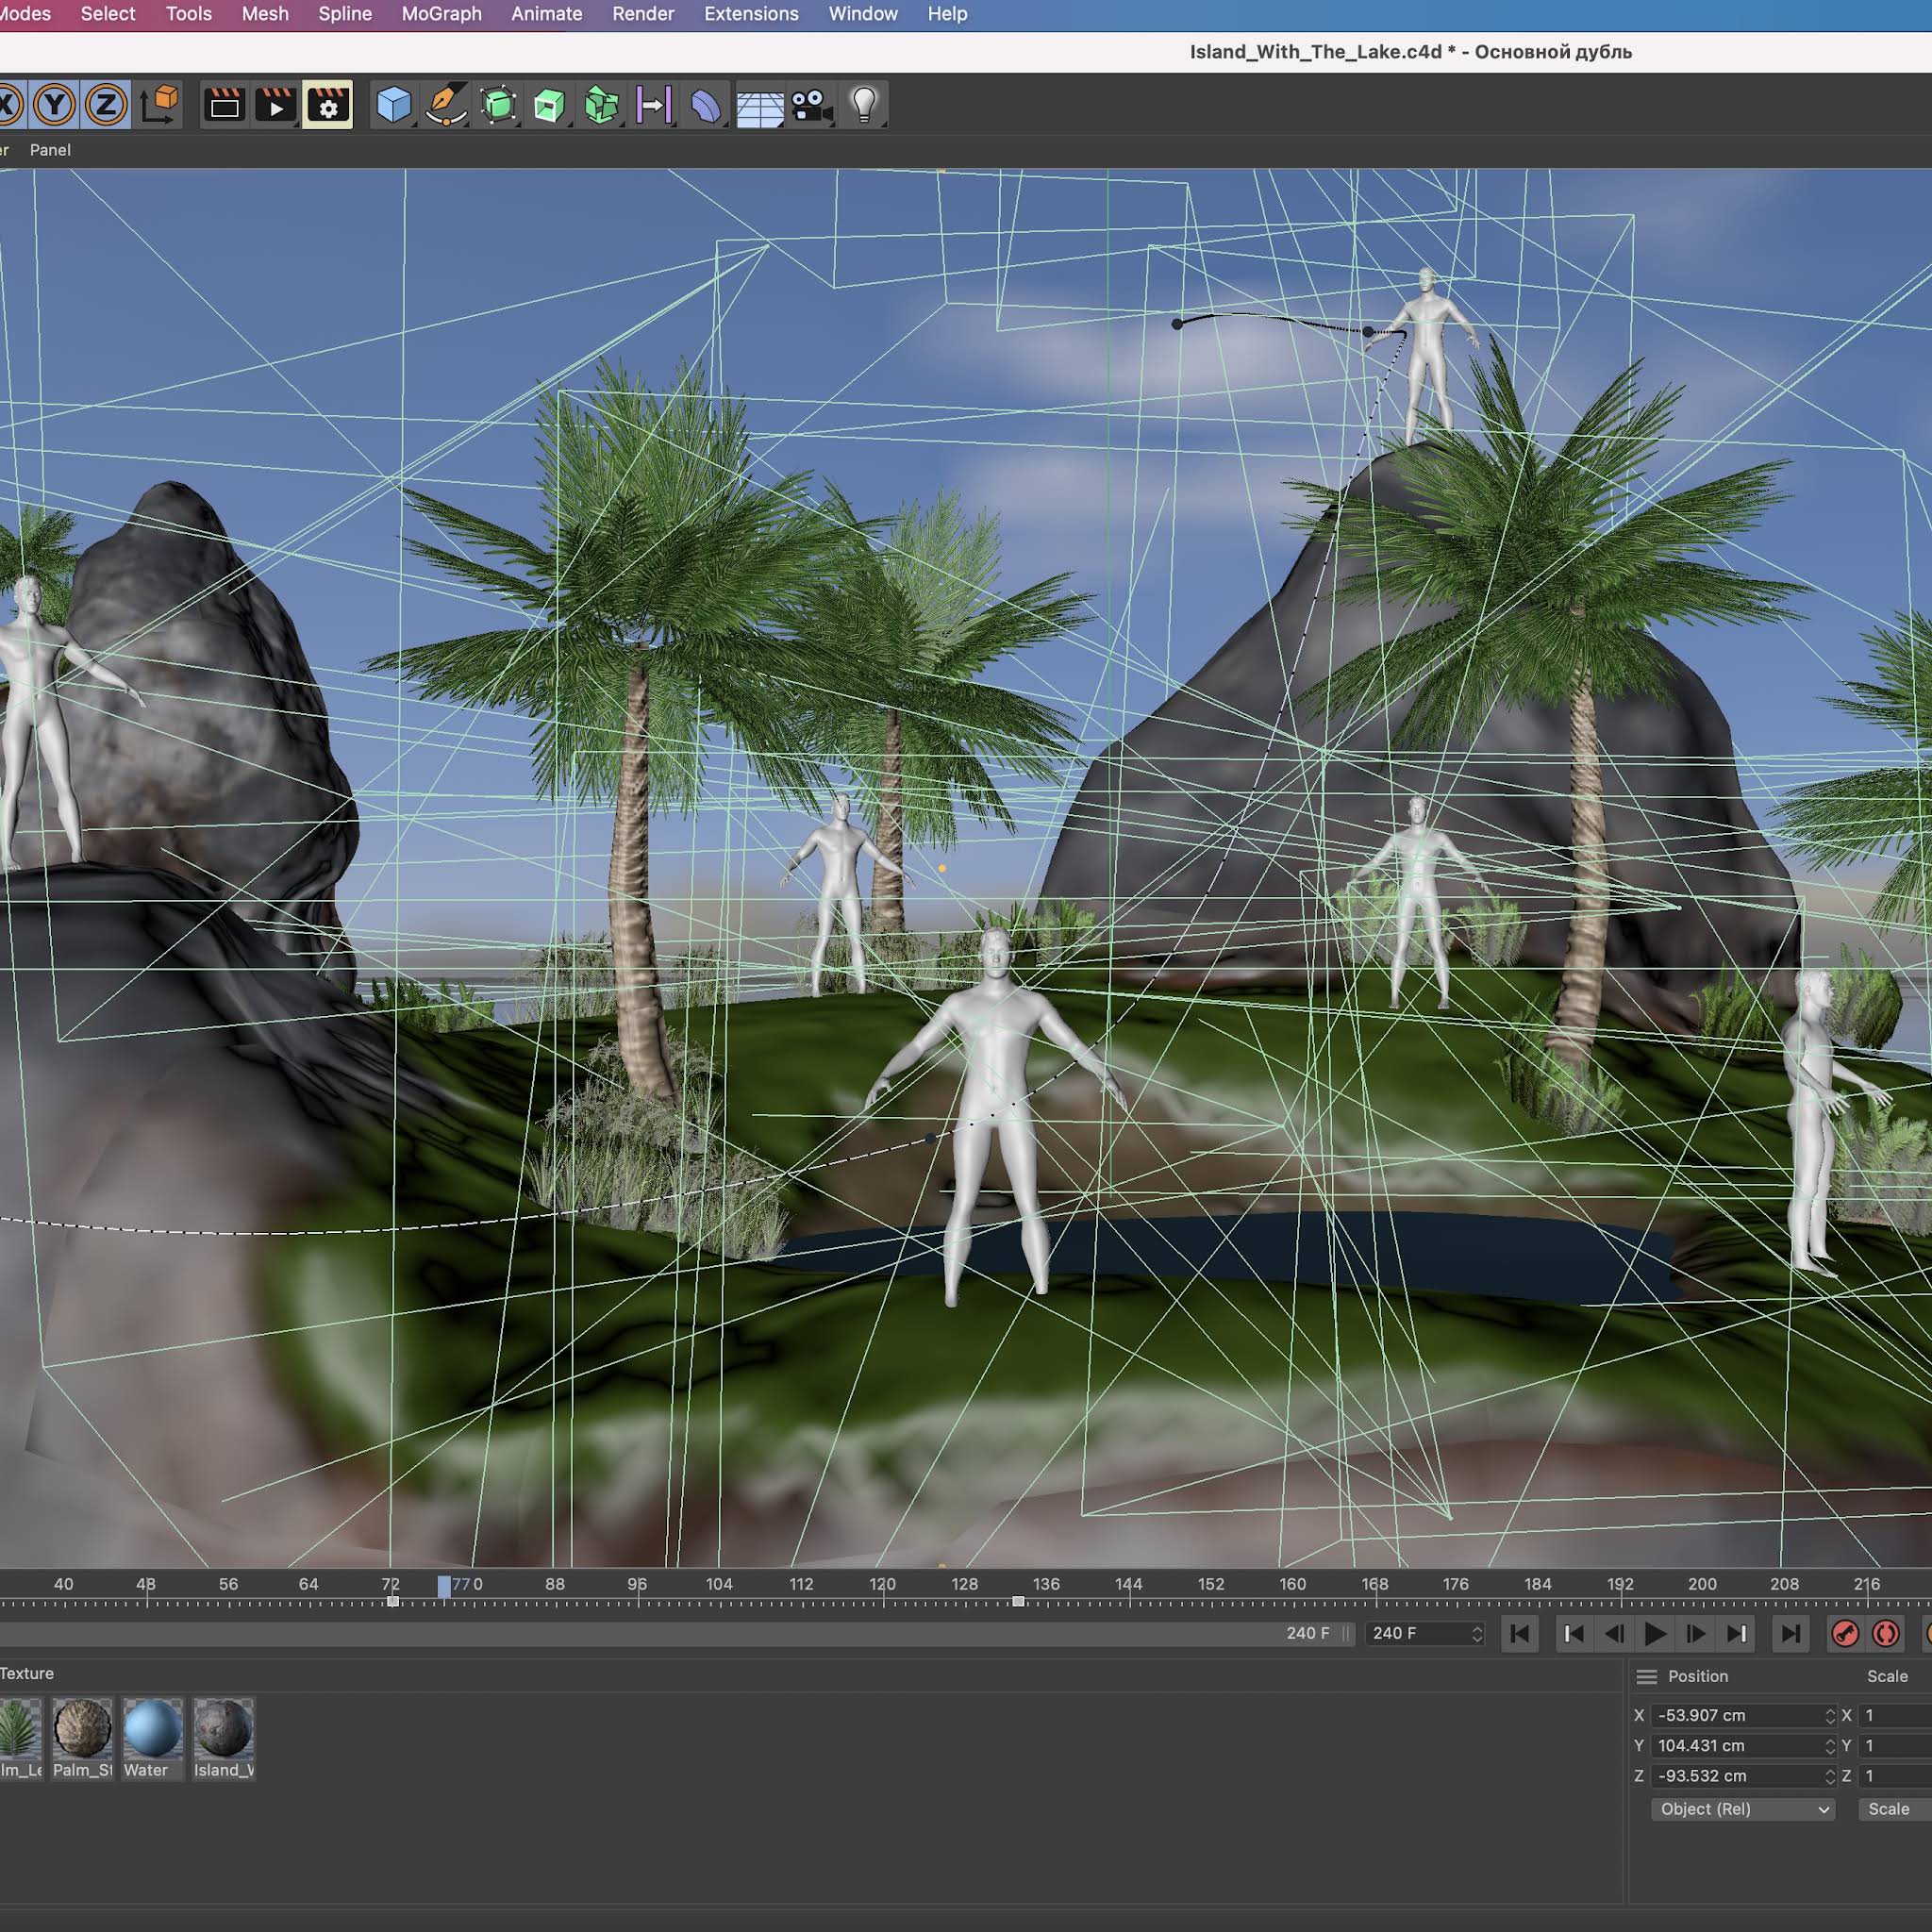Select the Spline Pen tool

tap(446, 104)
